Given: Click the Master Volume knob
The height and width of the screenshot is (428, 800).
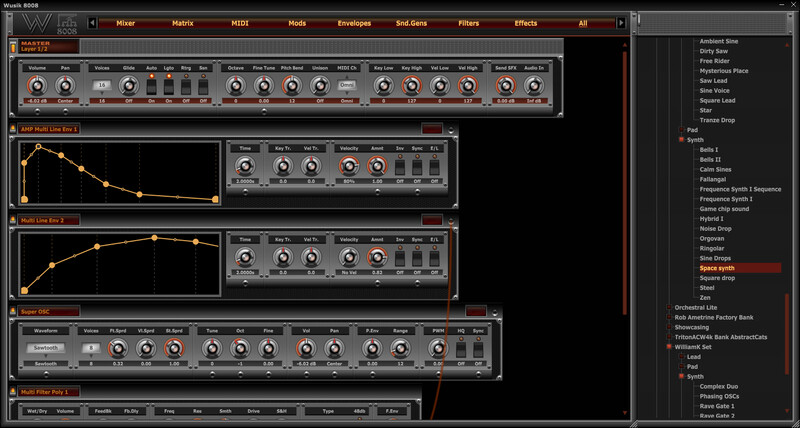Looking at the screenshot, I should pos(37,86).
